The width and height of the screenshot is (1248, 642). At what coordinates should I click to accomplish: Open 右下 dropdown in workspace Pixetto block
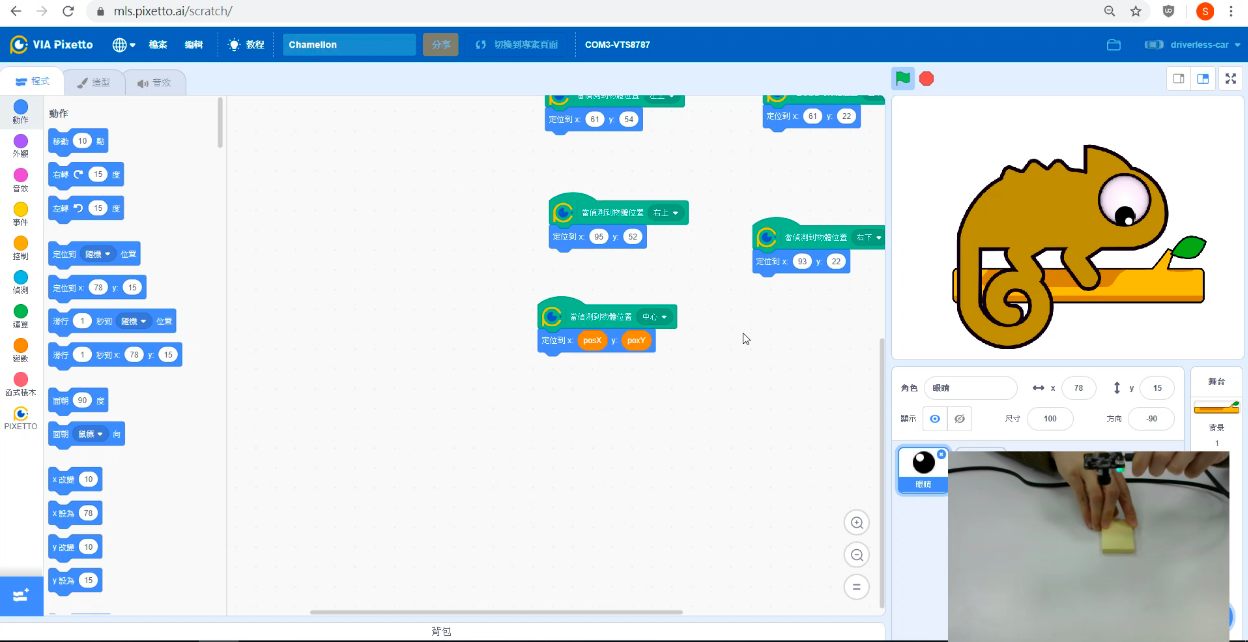(869, 237)
